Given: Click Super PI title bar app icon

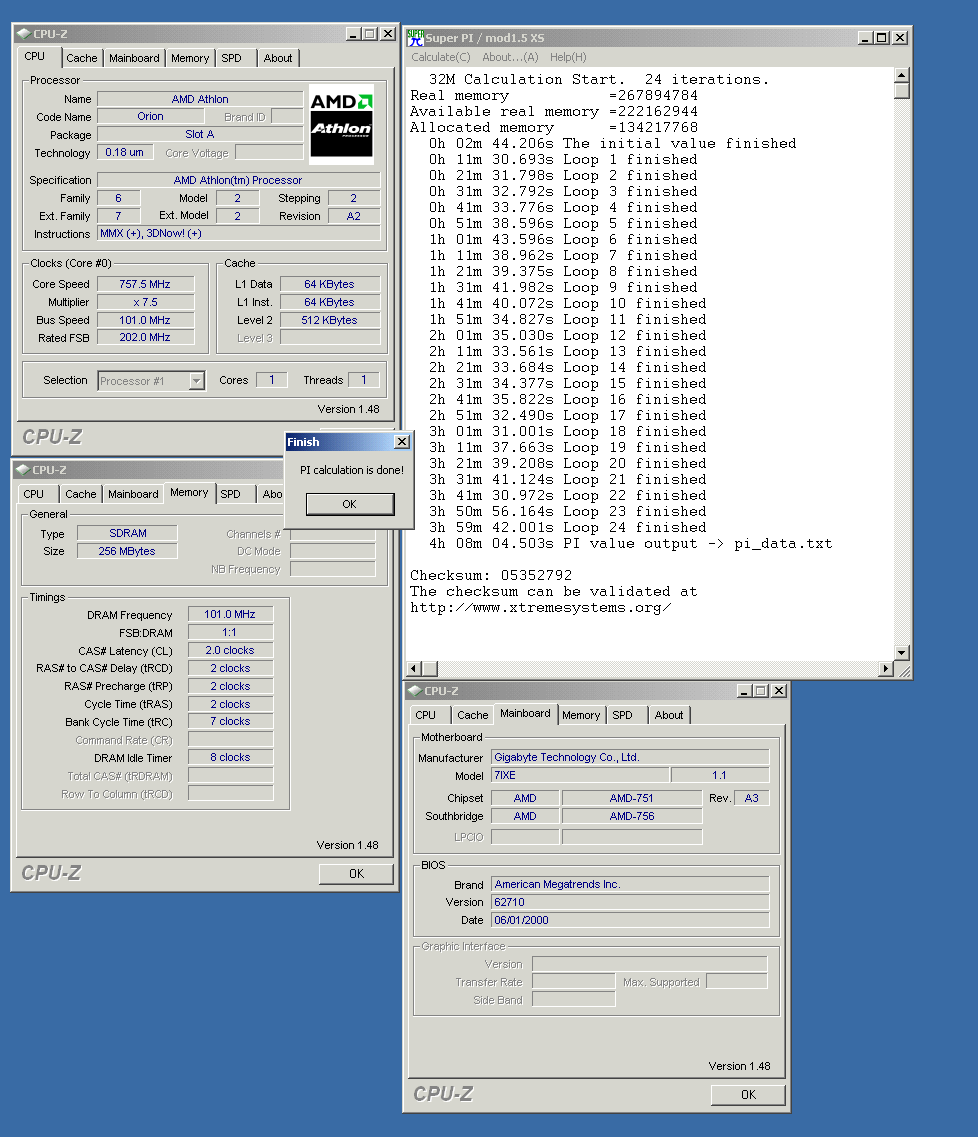Looking at the screenshot, I should coord(415,38).
